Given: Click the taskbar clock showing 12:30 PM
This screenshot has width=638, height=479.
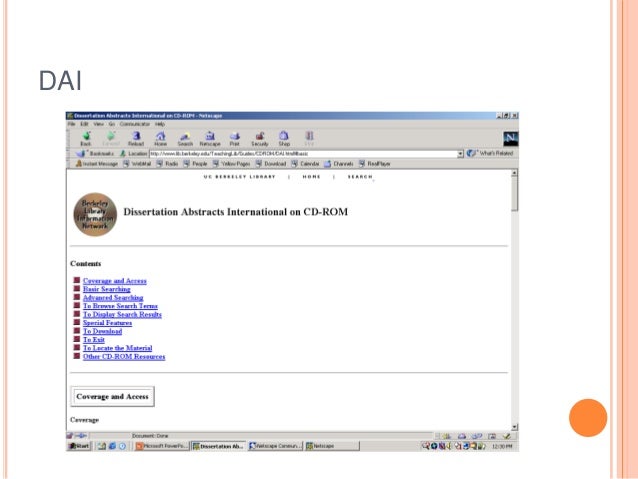Looking at the screenshot, I should (502, 446).
